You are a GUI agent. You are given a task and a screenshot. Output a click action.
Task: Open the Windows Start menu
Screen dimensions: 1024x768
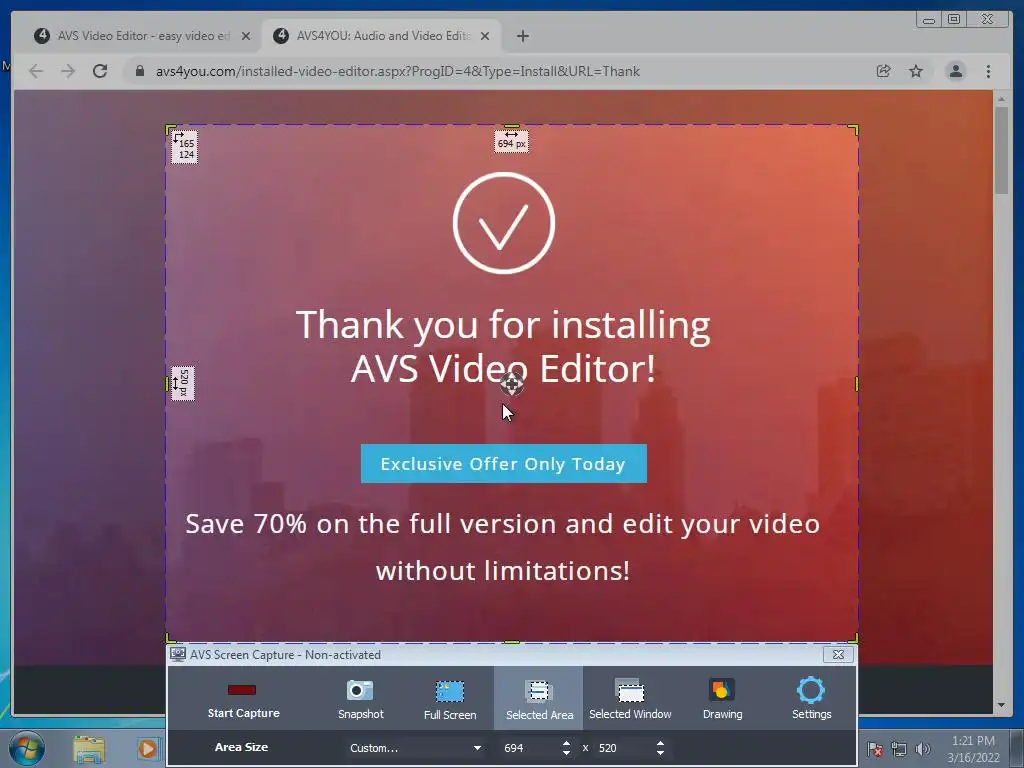pos(26,748)
